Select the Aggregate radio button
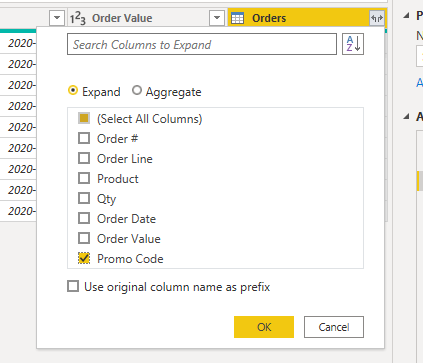Screen dimensions: 423x363 137,90
